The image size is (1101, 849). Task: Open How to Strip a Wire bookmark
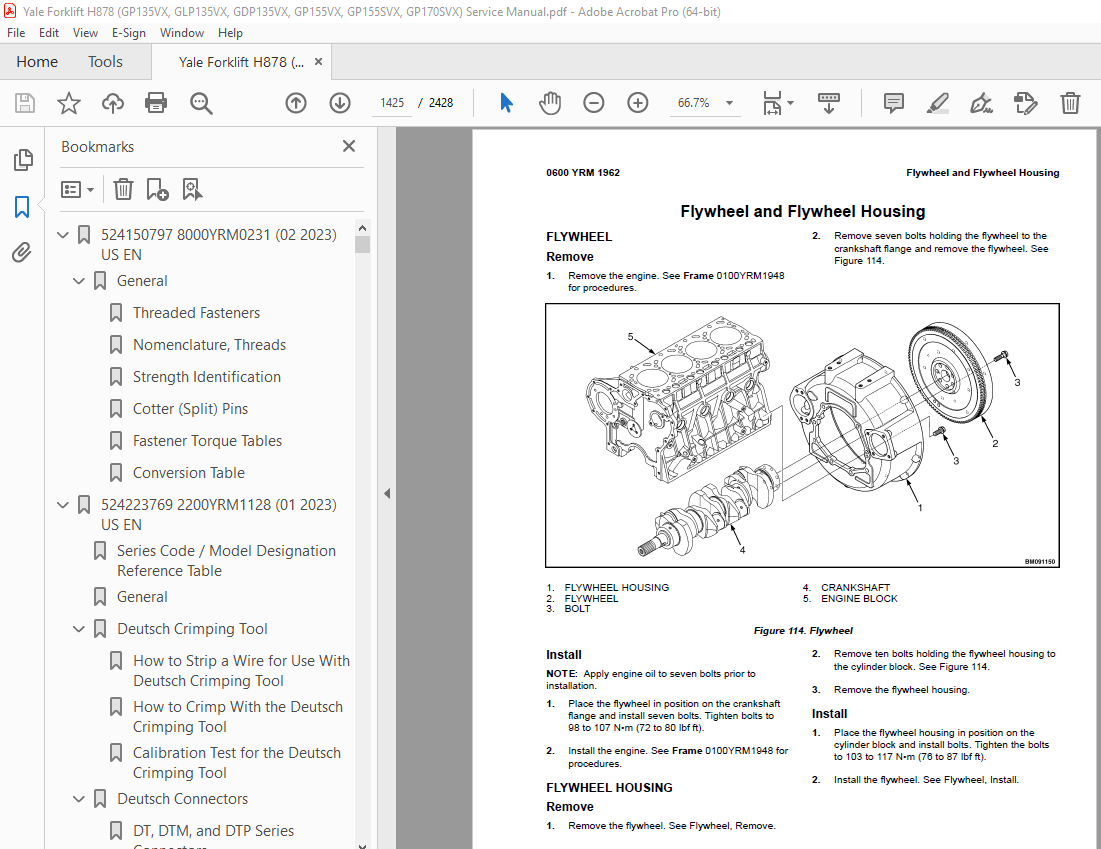click(241, 671)
